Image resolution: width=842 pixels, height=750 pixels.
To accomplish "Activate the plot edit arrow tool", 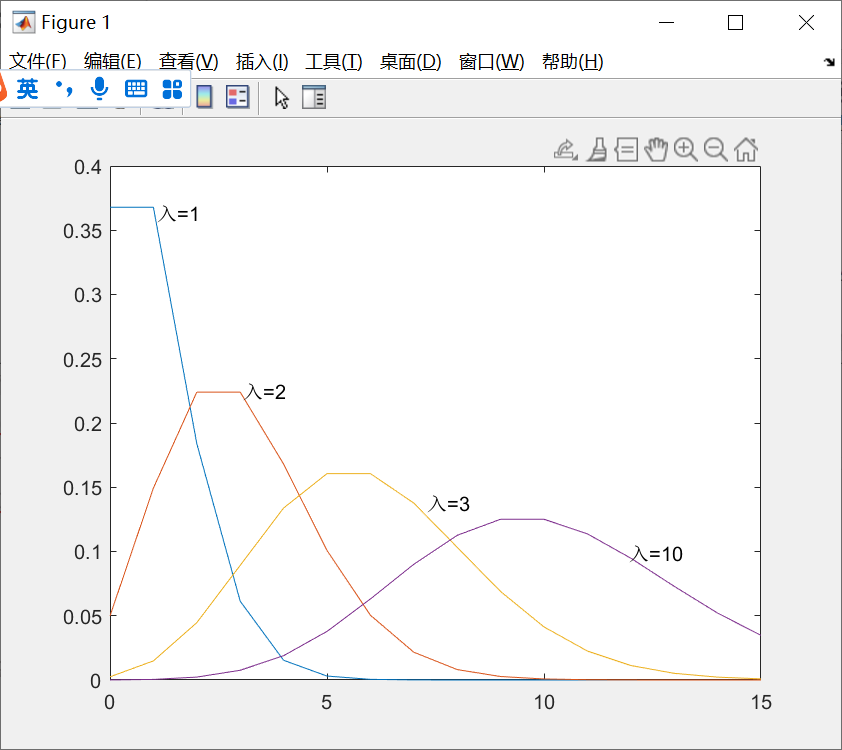I will coord(281,96).
